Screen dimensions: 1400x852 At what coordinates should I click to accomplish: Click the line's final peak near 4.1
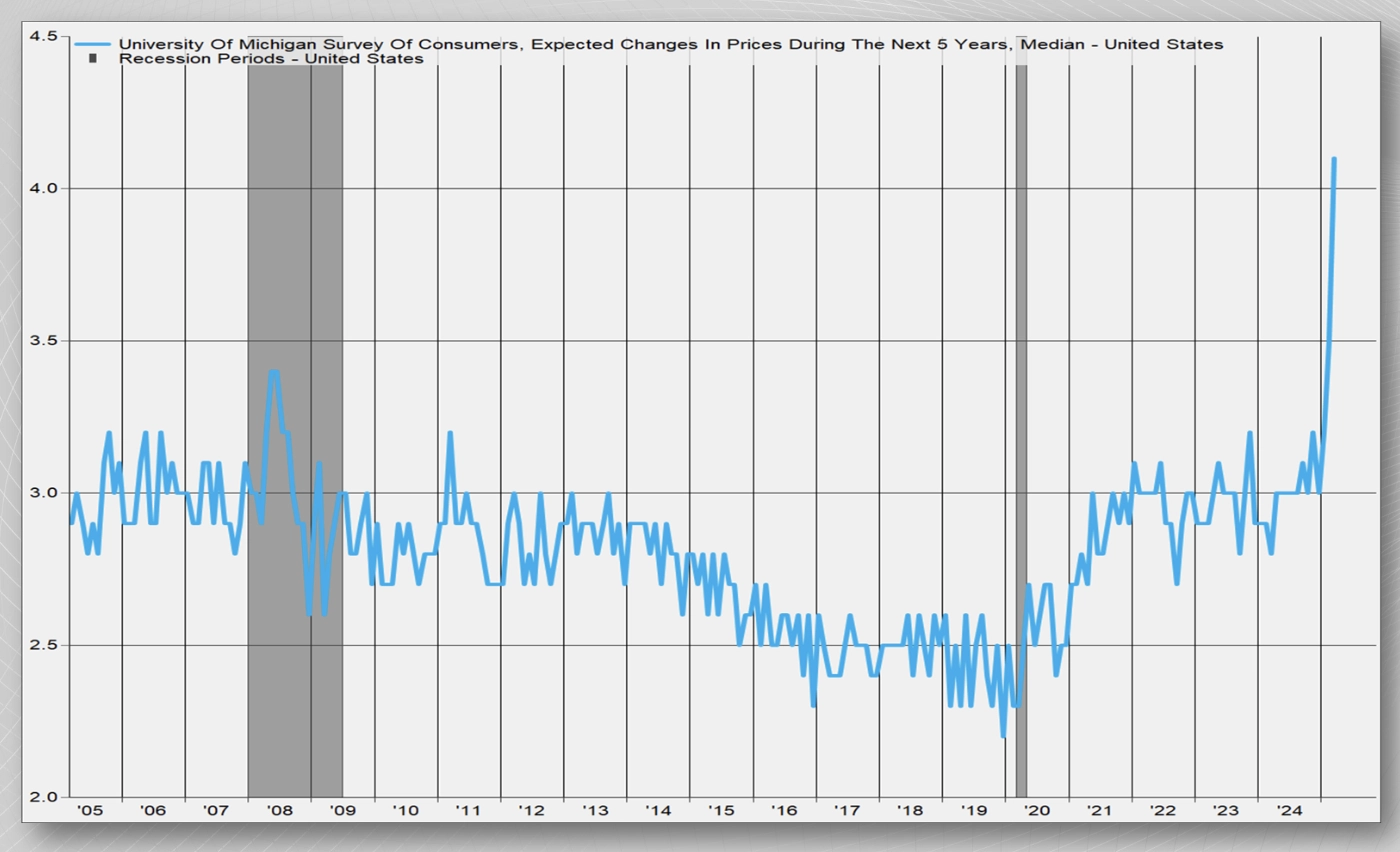coord(1334,159)
